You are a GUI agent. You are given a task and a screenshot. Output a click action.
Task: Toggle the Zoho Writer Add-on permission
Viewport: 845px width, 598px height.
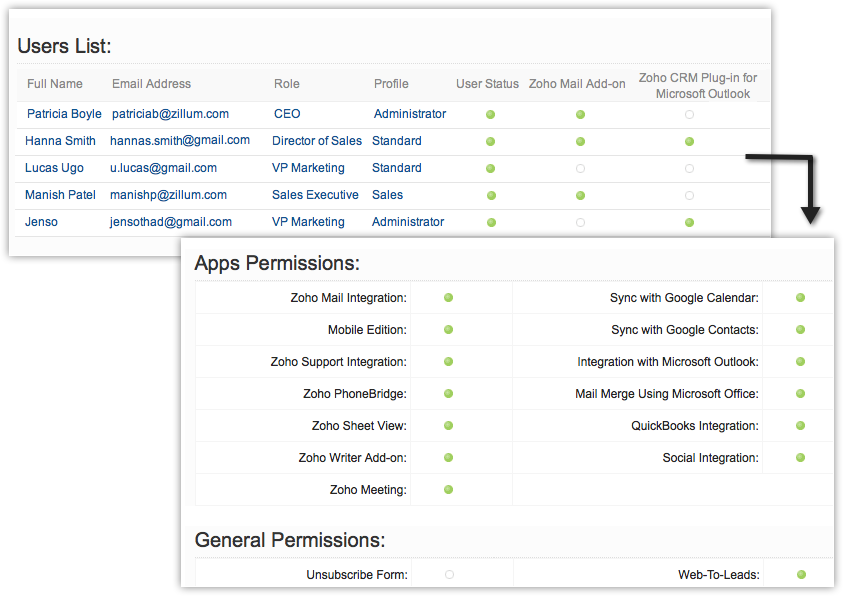coord(448,458)
